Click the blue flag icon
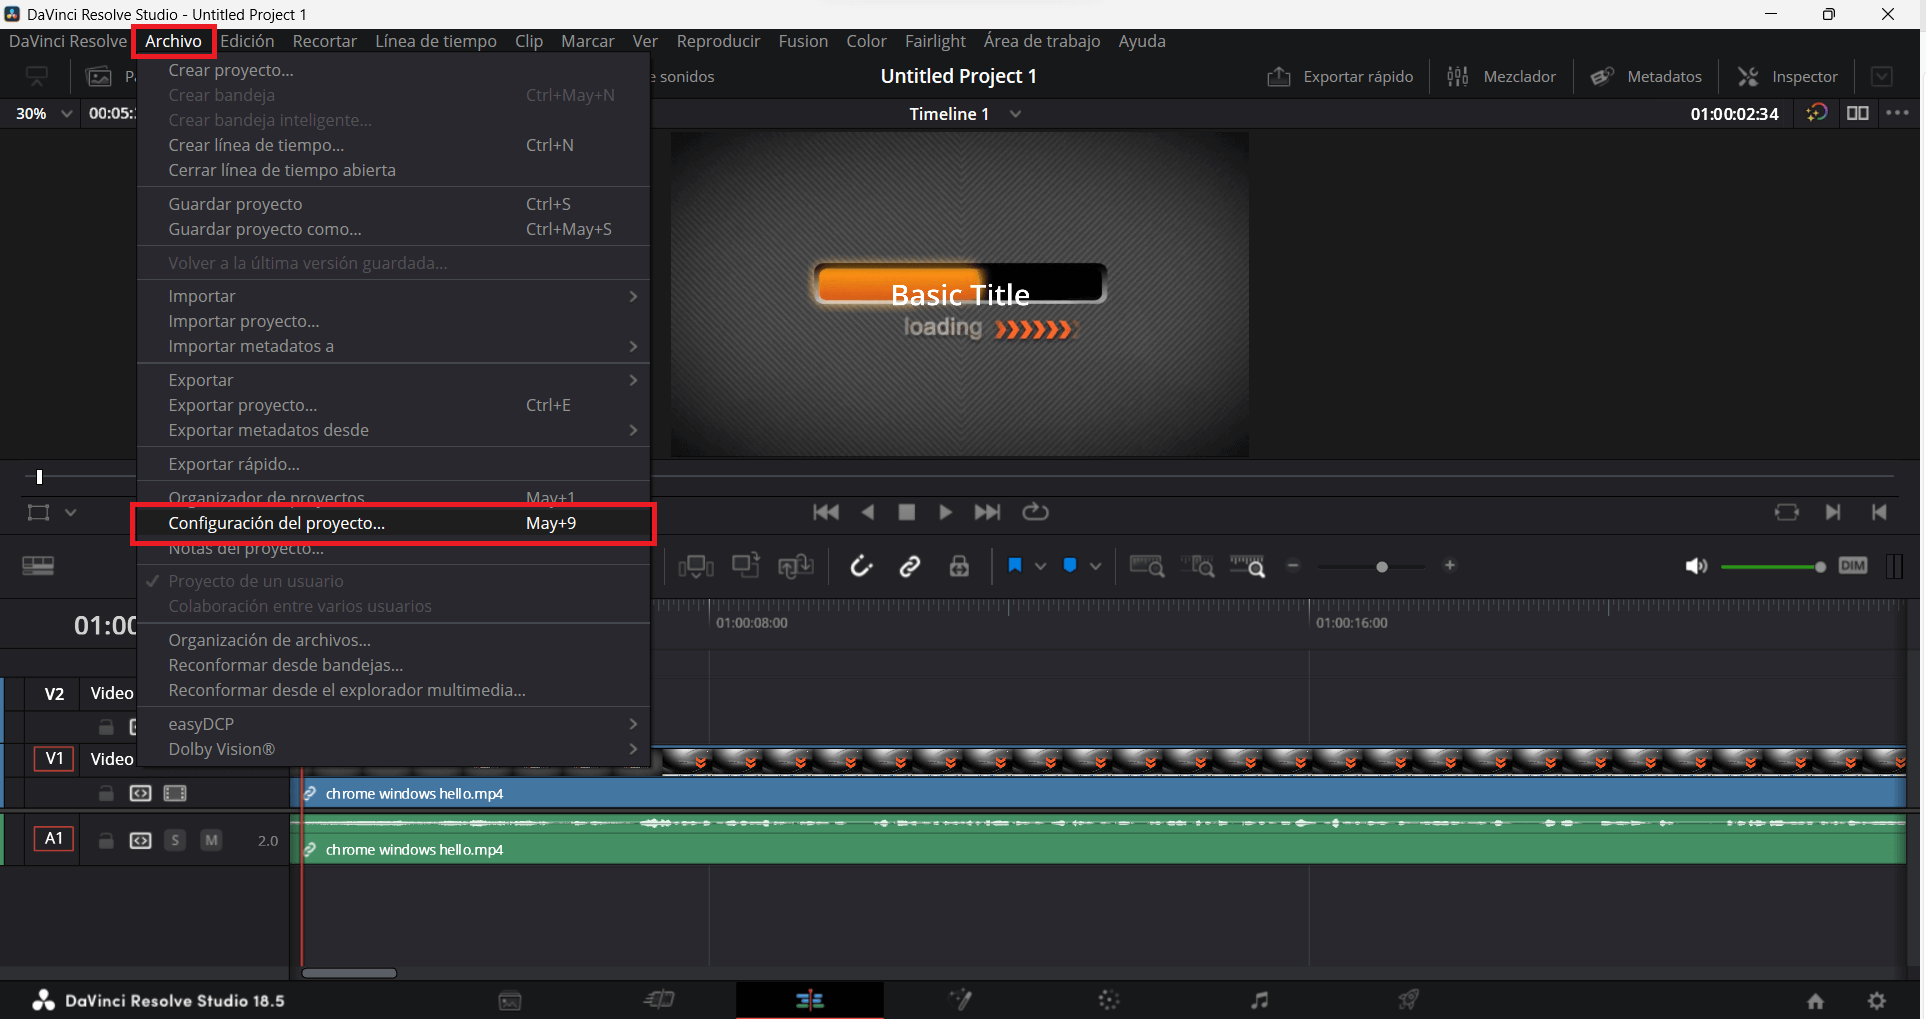 coord(1015,566)
